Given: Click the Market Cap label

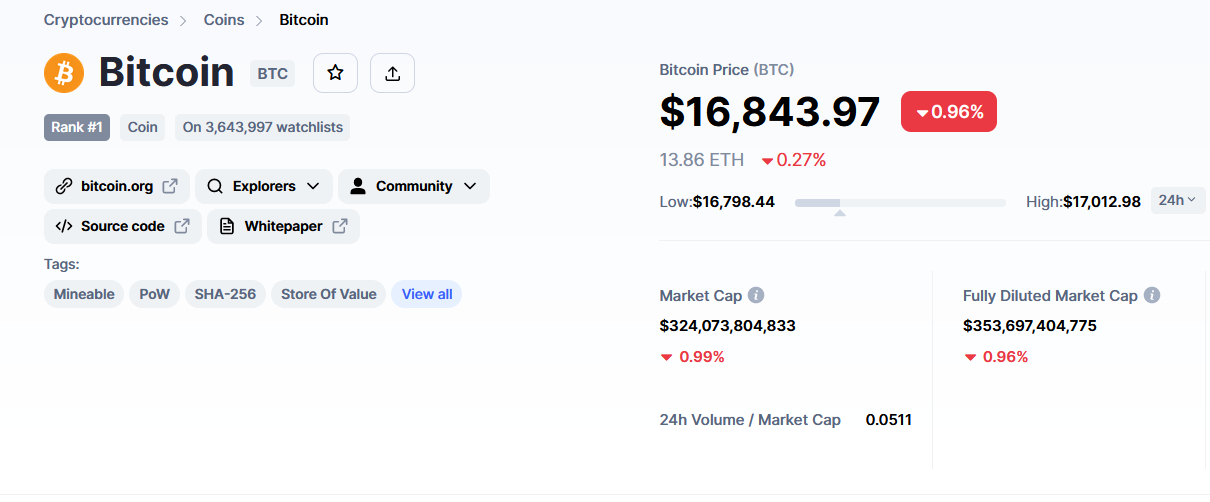Looking at the screenshot, I should click(701, 296).
